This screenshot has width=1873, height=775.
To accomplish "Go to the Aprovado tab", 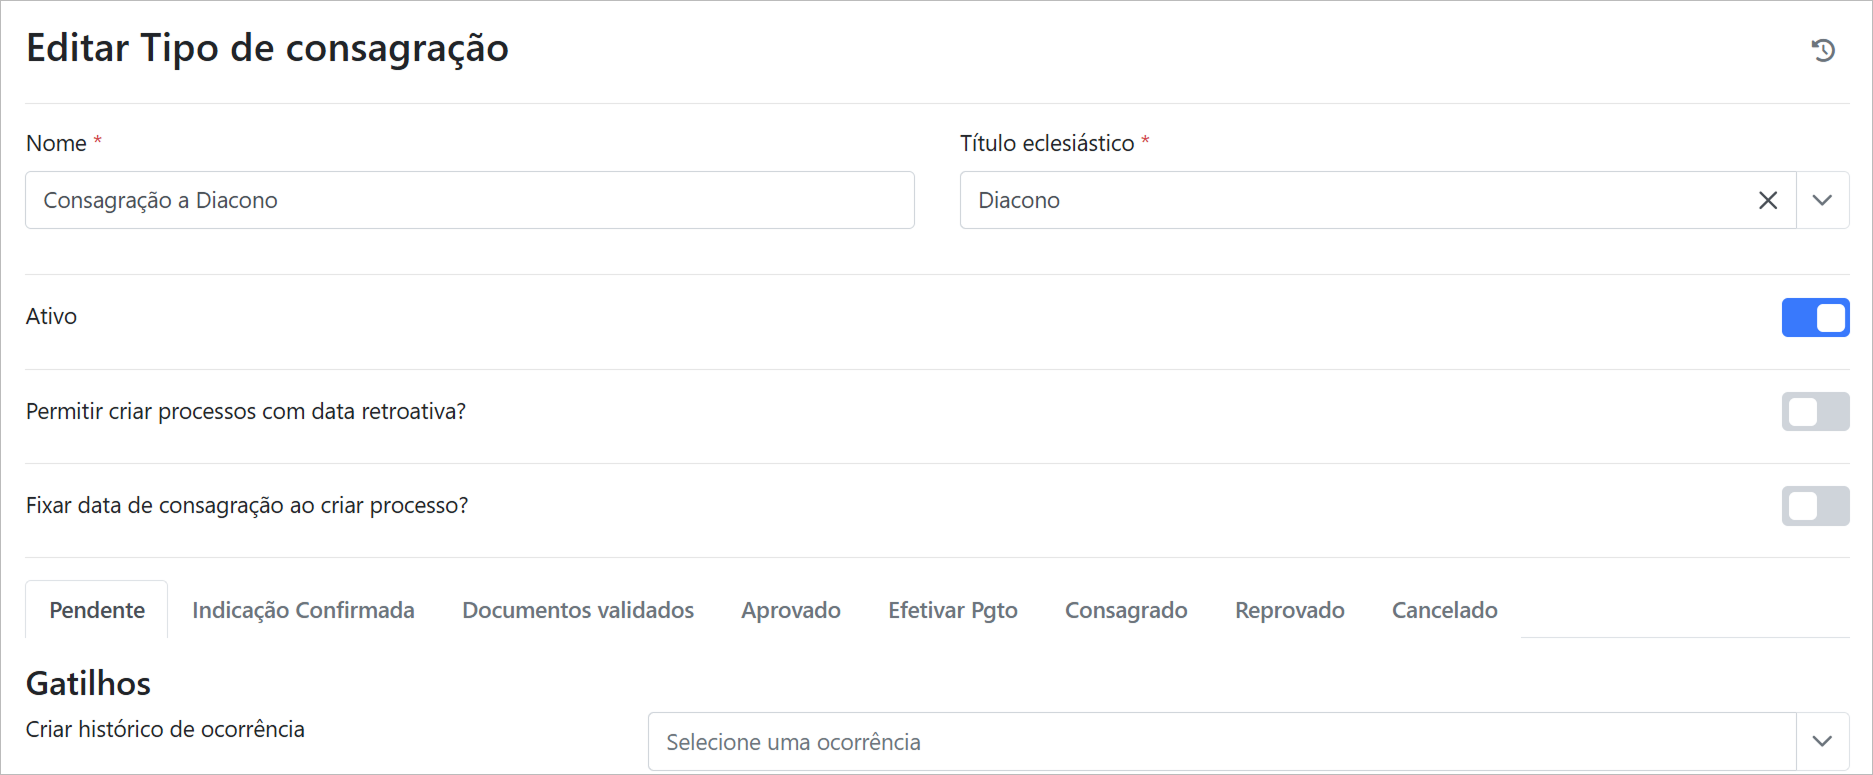I will (790, 610).
